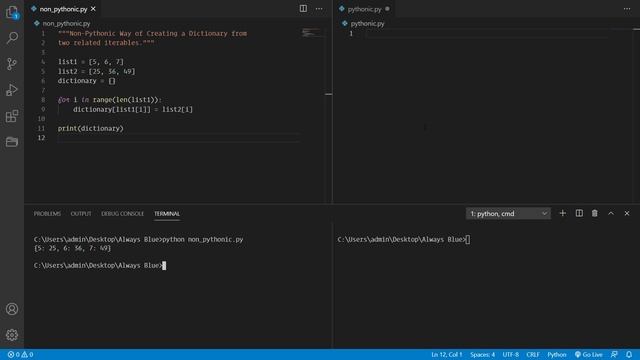Click line number 12 in gutter
The height and width of the screenshot is (360, 640).
tap(41, 138)
